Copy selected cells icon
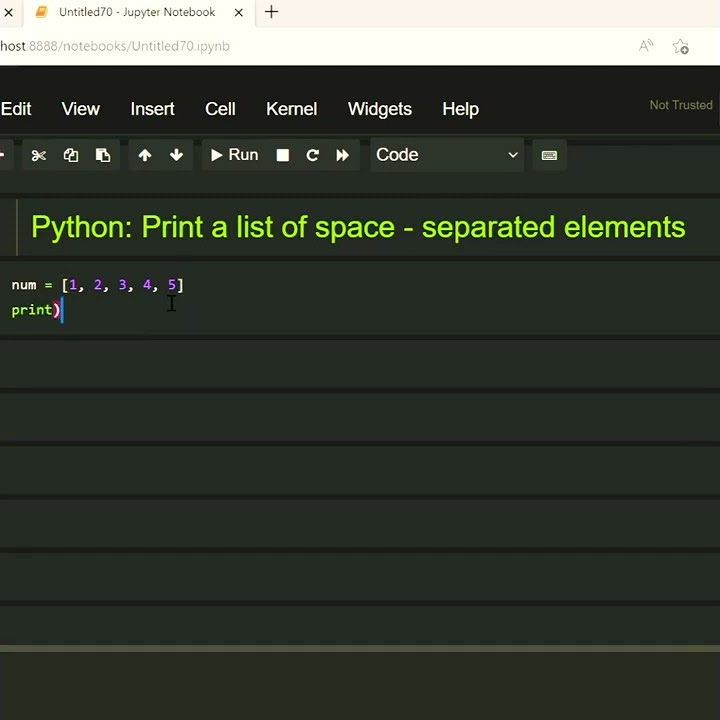The width and height of the screenshot is (720, 720). click(x=71, y=156)
